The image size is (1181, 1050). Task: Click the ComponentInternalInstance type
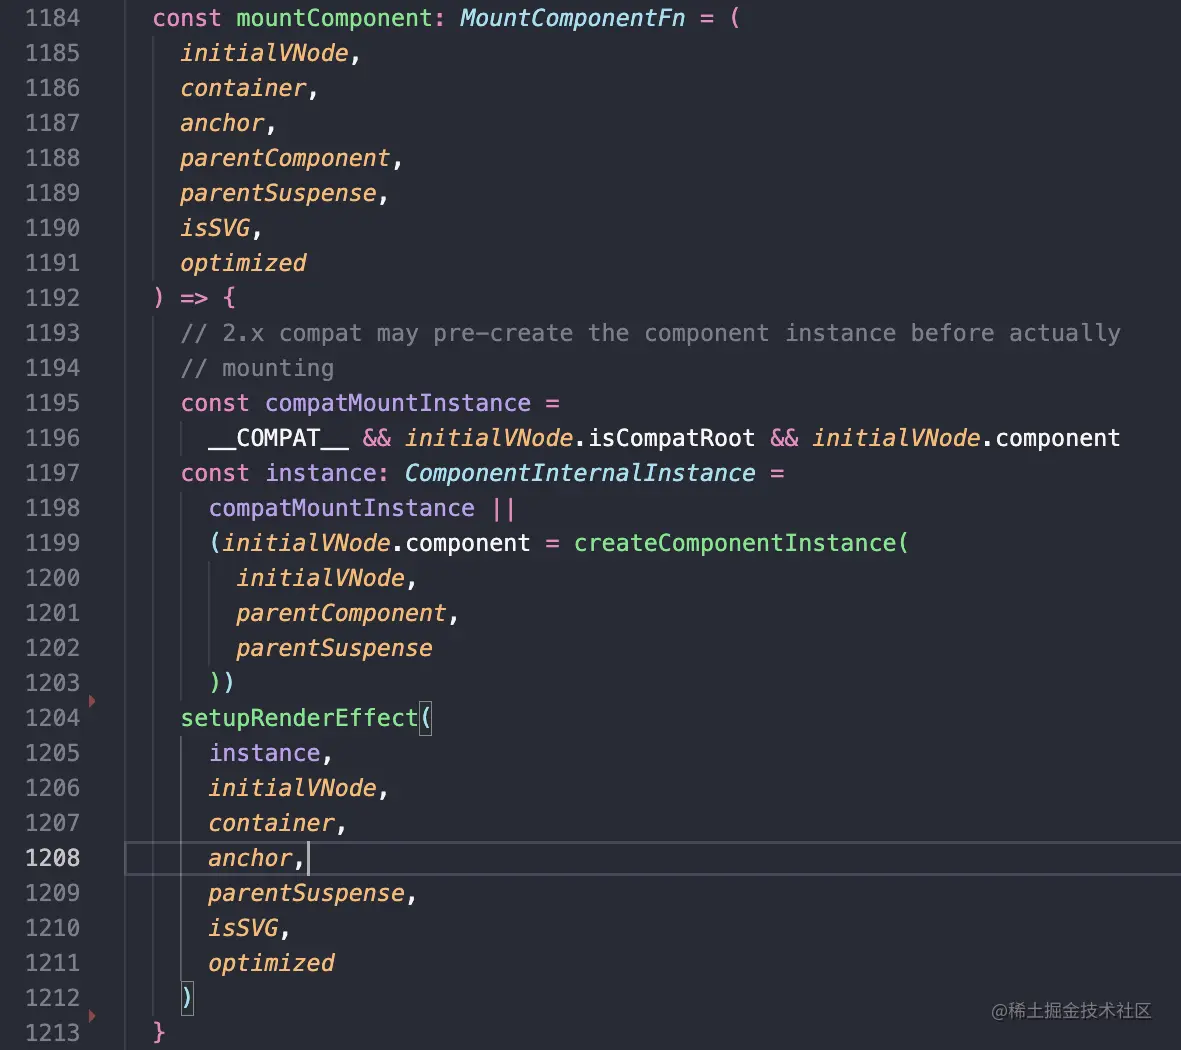580,473
